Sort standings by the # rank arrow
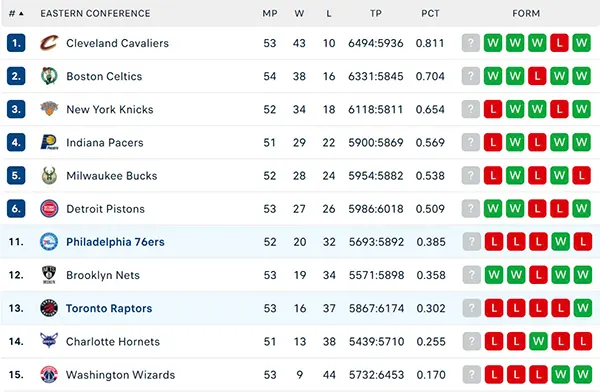600x392 pixels. click(x=16, y=13)
